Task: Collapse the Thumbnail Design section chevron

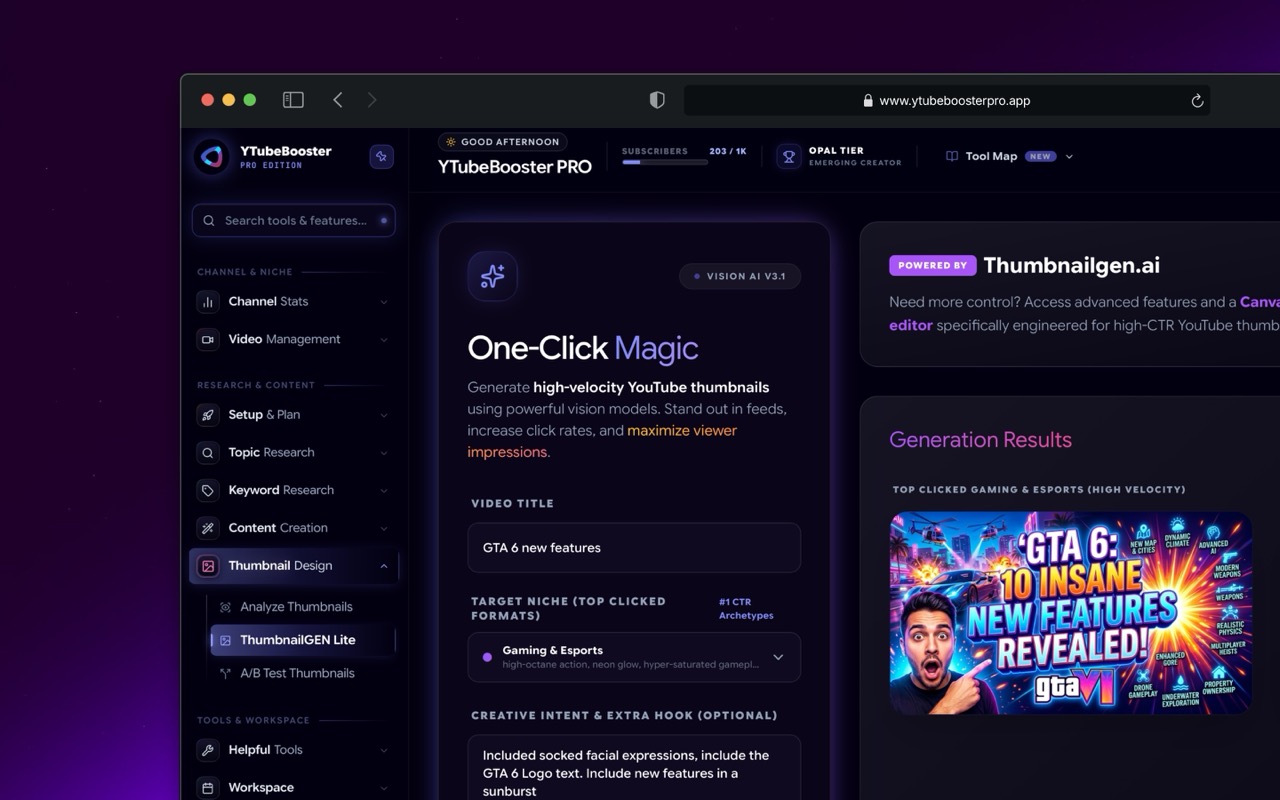Action: pos(384,566)
